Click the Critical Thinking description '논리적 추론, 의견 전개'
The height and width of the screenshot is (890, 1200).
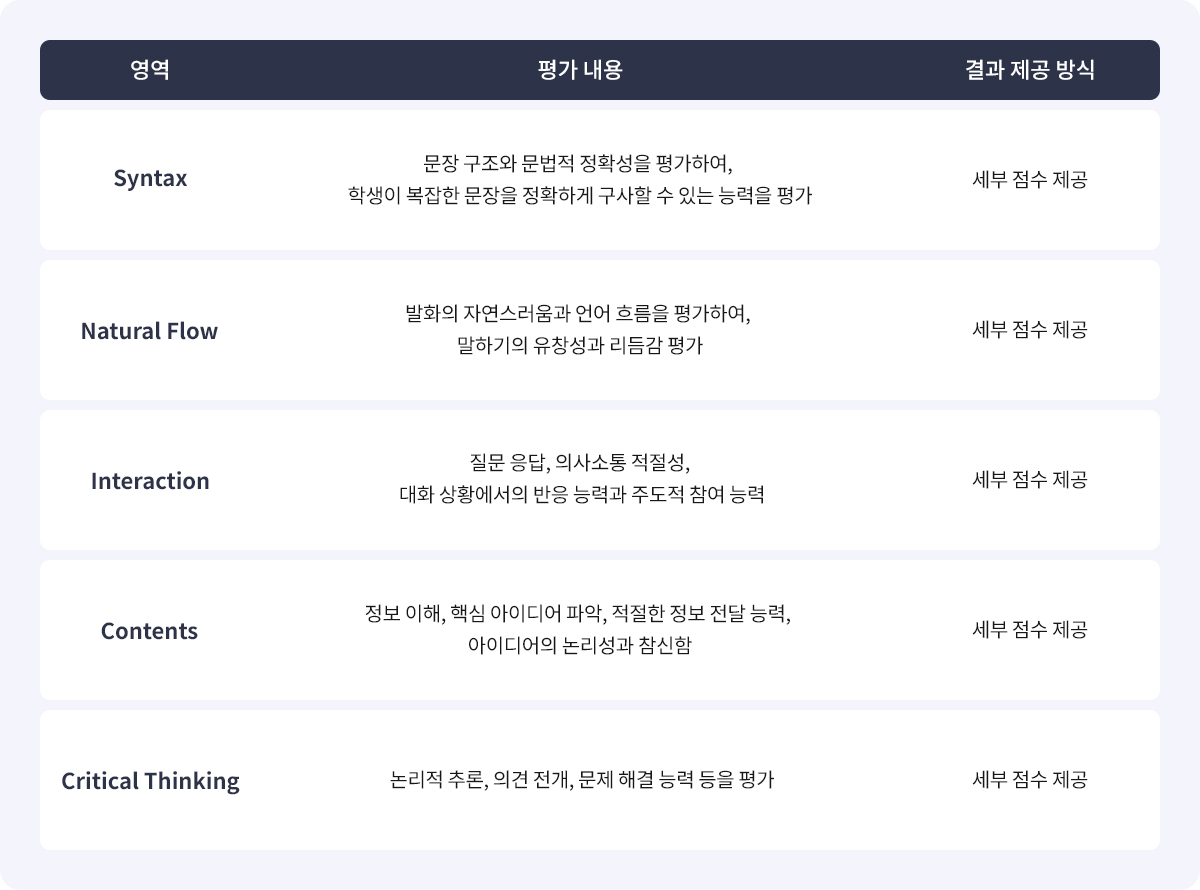click(581, 780)
